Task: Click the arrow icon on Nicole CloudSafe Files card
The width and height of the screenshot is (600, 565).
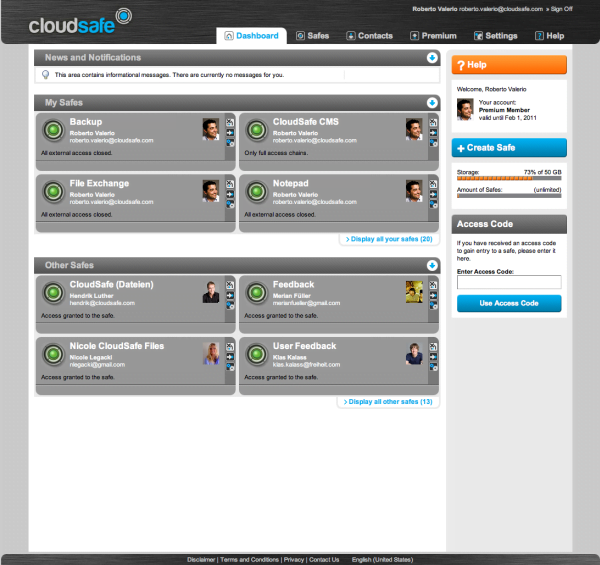Action: pyautogui.click(x=230, y=357)
